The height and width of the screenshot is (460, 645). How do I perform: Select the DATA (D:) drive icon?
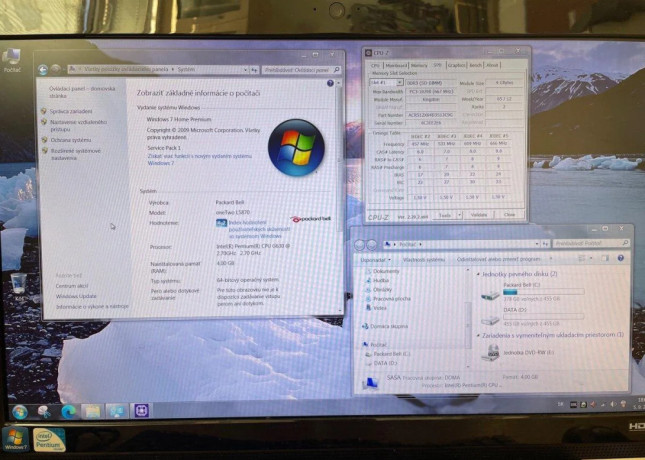490,319
